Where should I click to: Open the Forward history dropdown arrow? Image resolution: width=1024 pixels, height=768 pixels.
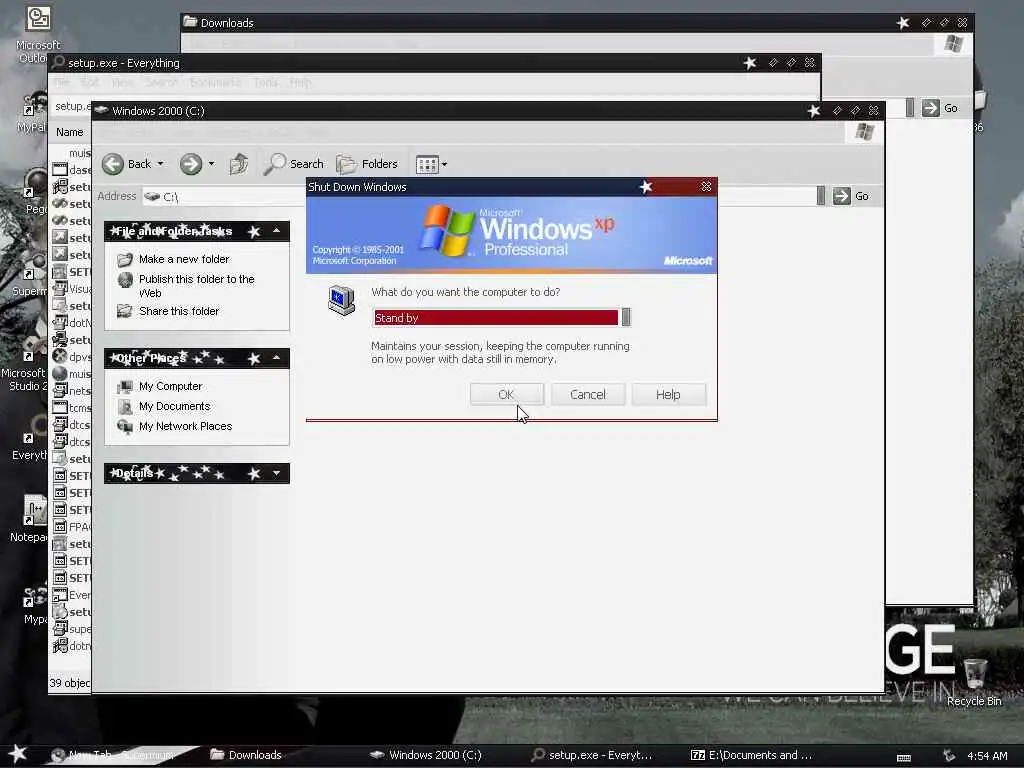212,164
